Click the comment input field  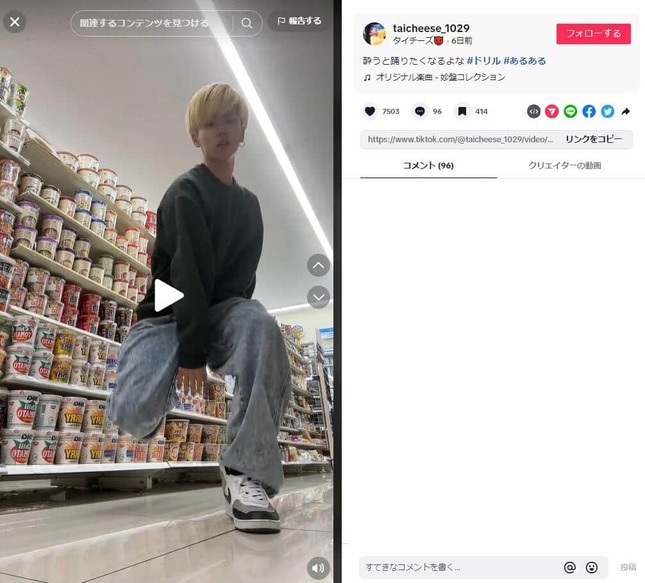(461, 567)
